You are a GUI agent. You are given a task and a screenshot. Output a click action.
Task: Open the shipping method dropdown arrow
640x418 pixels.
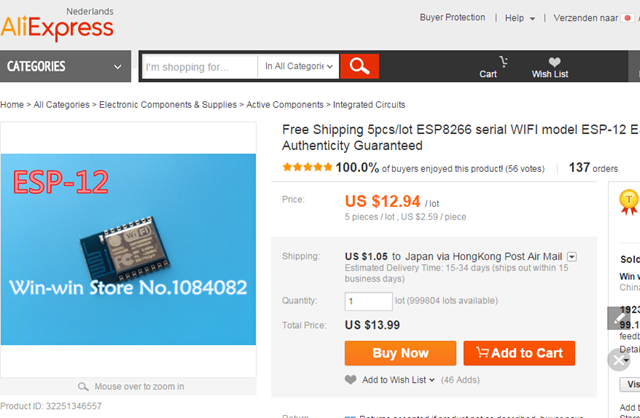pyautogui.click(x=572, y=257)
